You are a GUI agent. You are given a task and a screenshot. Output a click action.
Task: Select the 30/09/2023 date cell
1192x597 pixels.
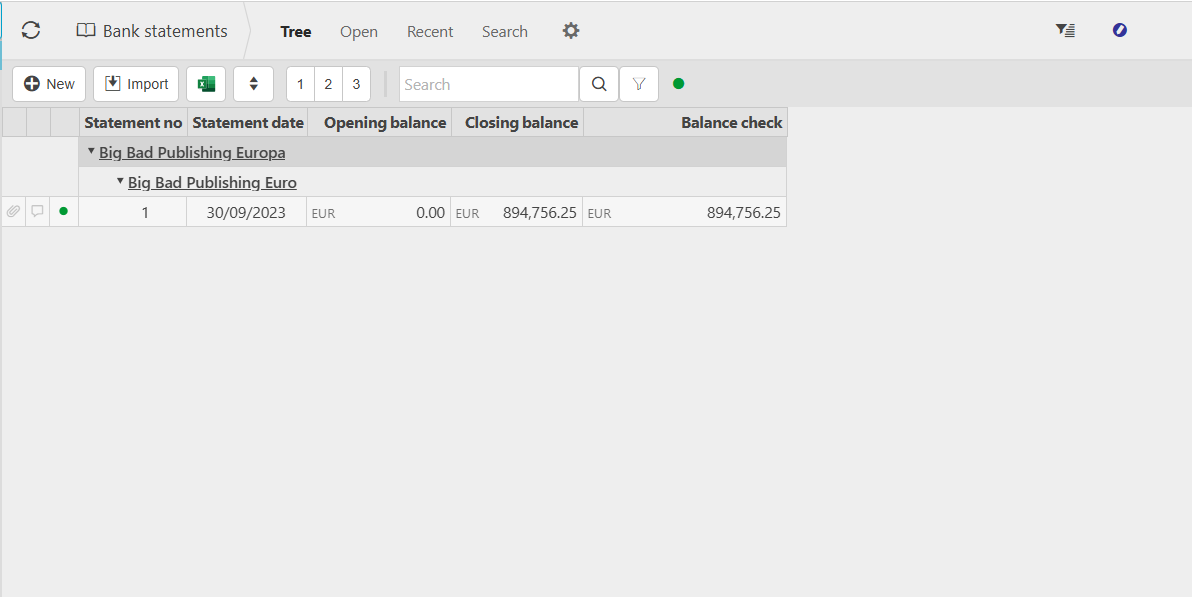pyautogui.click(x=246, y=212)
